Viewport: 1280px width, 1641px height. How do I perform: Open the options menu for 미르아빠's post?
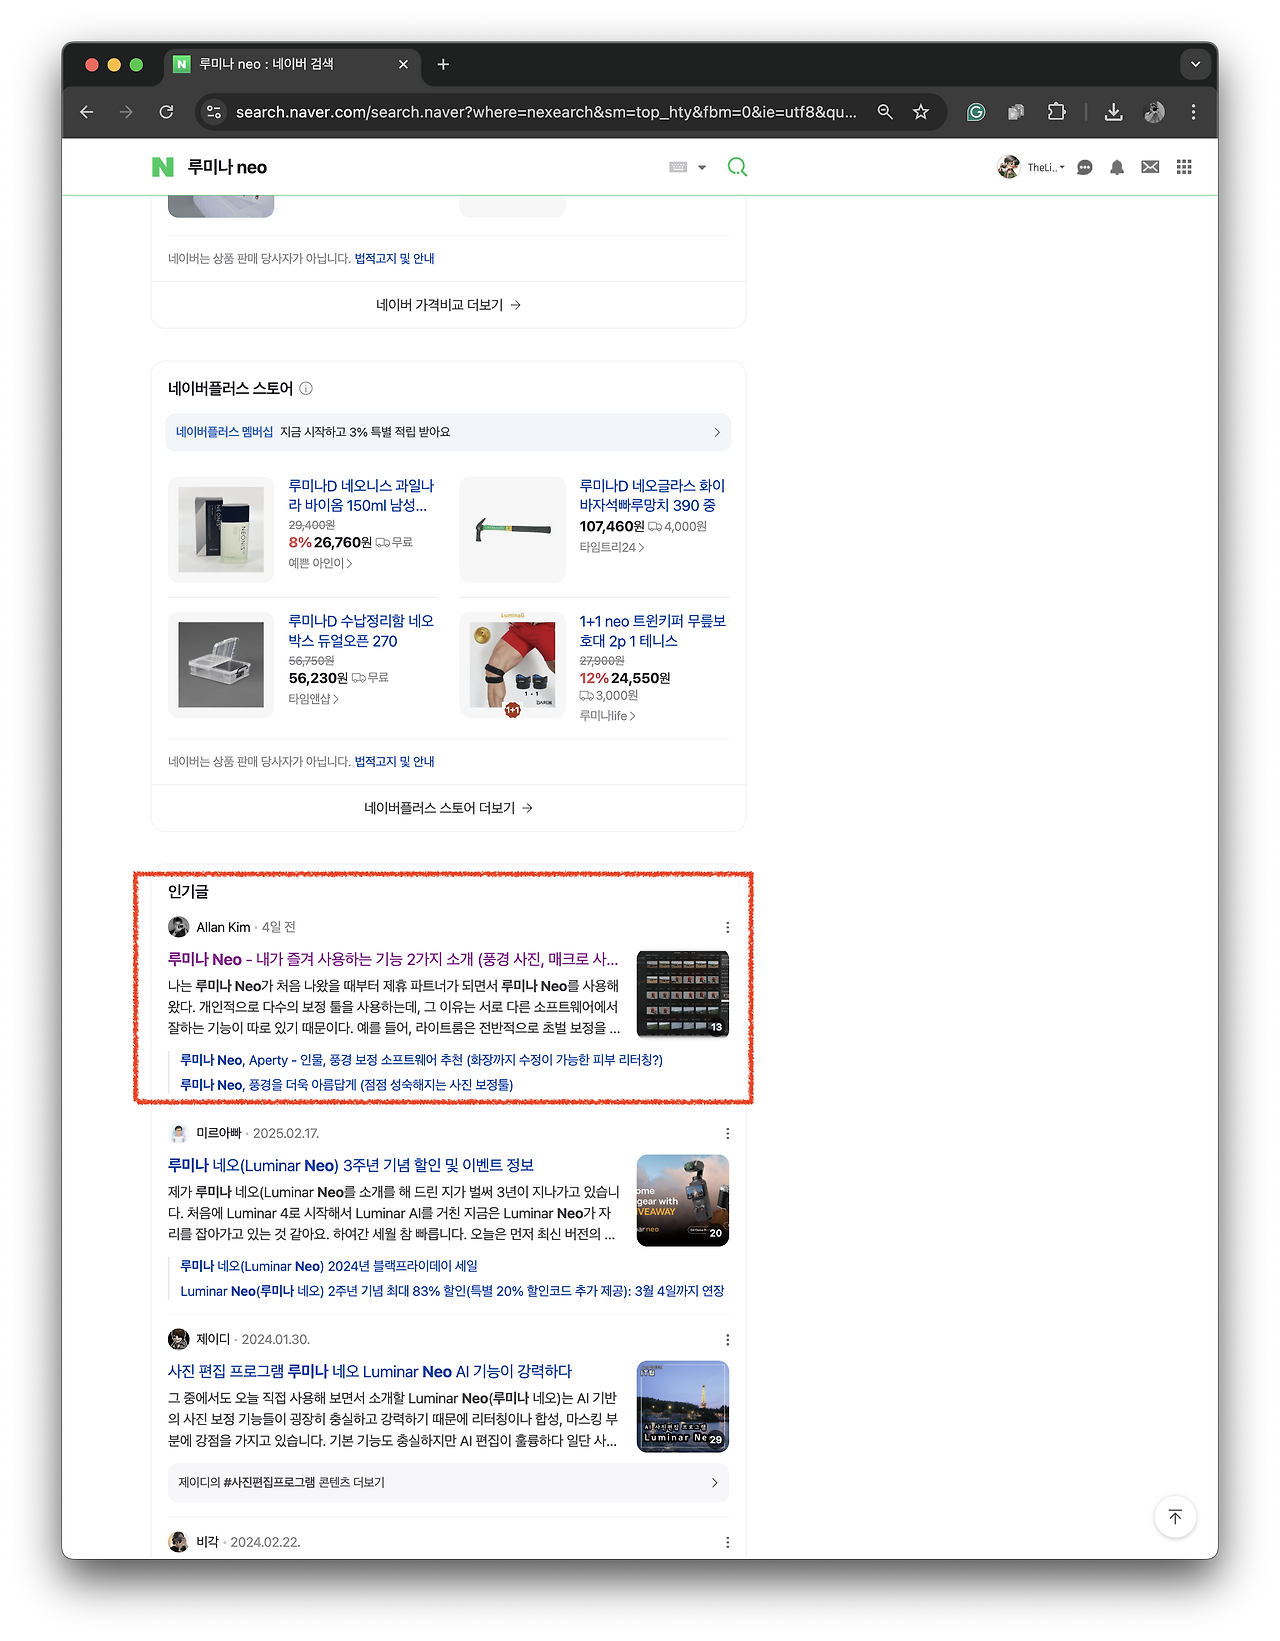[x=727, y=1133]
